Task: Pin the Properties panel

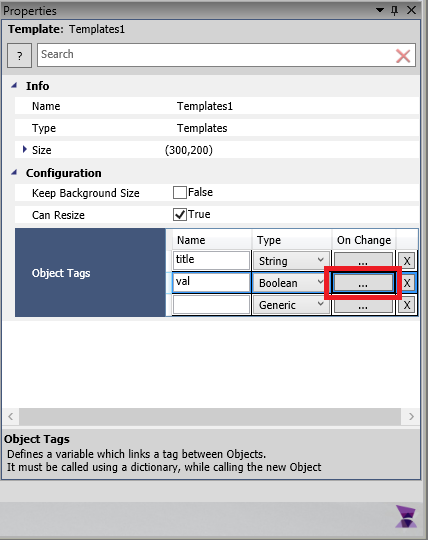Action: pyautogui.click(x=395, y=11)
